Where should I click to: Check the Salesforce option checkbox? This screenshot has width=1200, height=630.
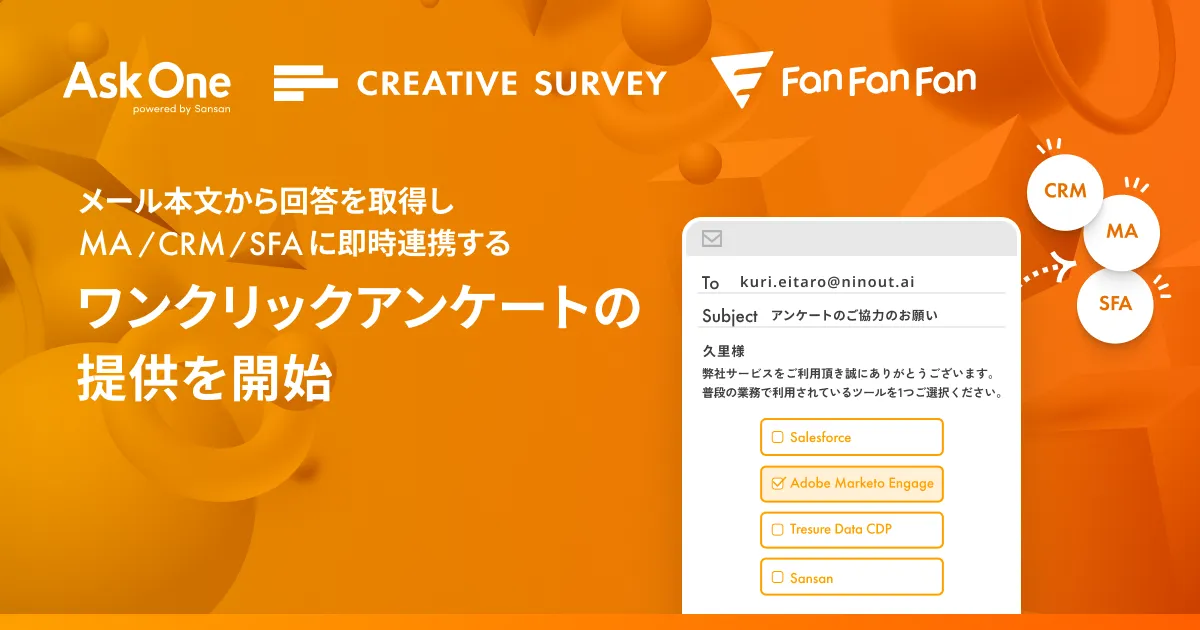pyautogui.click(x=777, y=437)
